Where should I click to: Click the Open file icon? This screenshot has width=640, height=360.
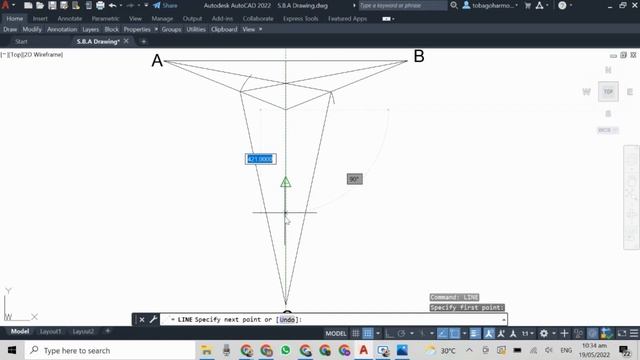(40, 5)
